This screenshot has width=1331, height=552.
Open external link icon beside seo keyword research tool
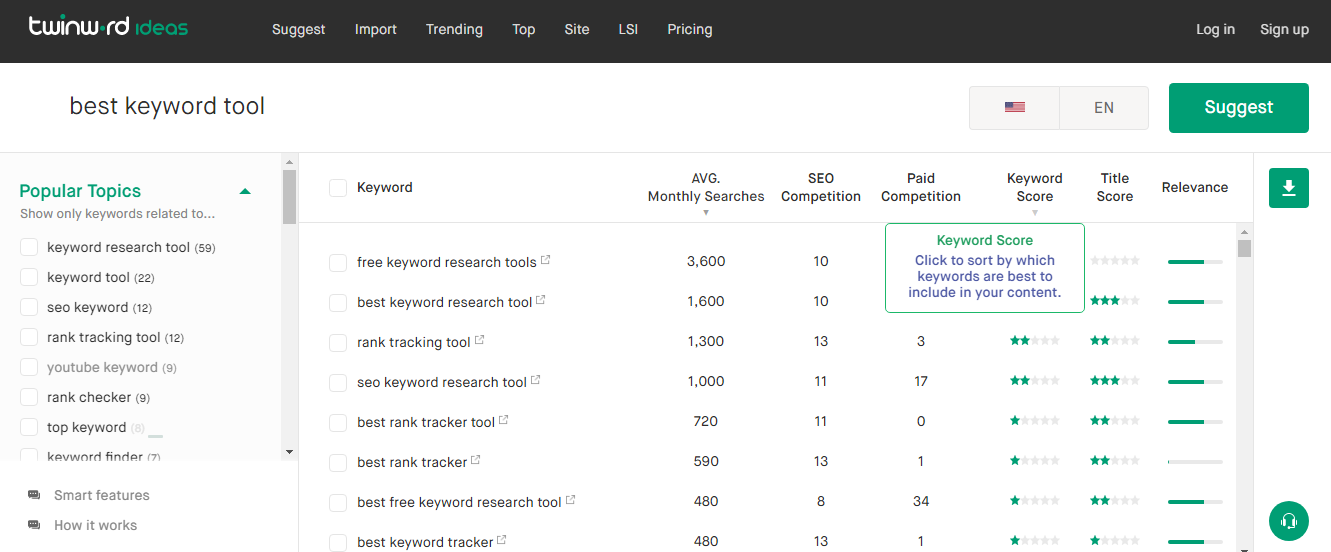tap(536, 380)
